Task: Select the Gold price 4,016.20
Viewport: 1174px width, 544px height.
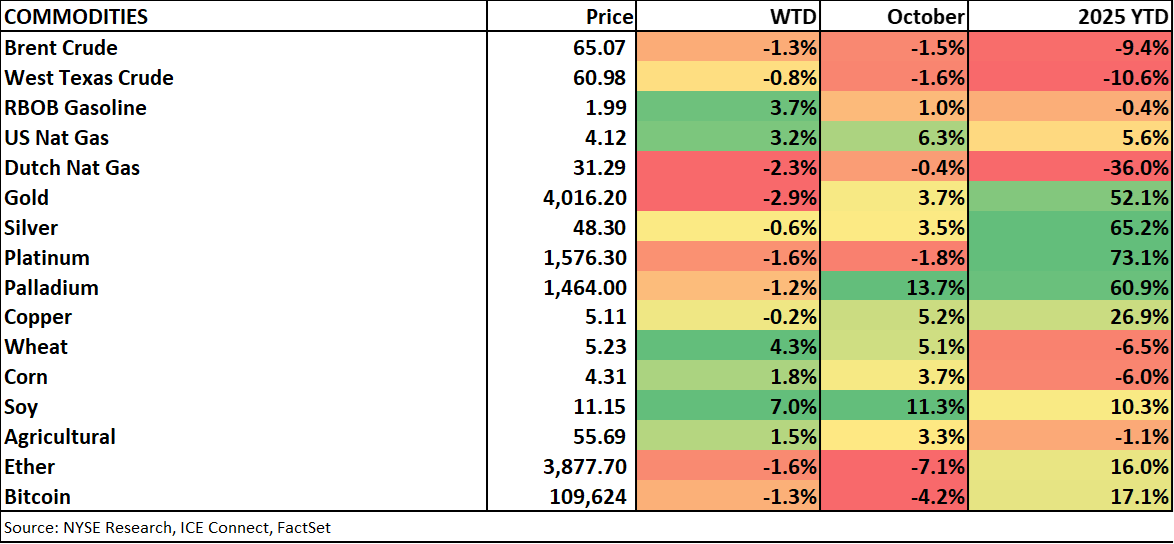Action: [584, 198]
